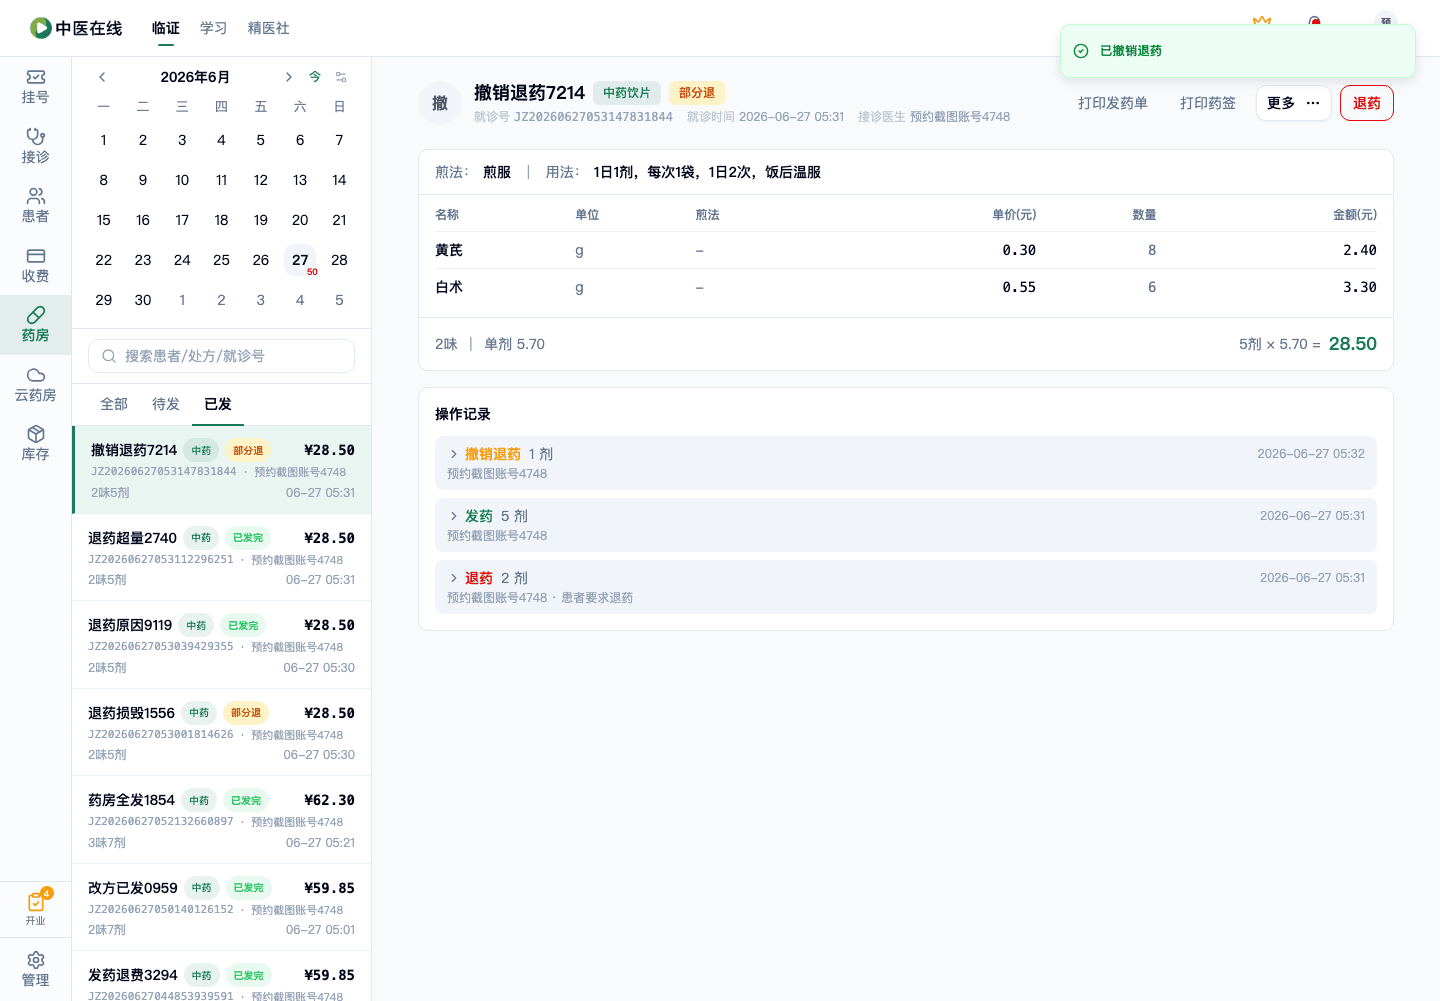Click the red 退药 button
This screenshot has height=1001, width=1440.
tap(1367, 103)
